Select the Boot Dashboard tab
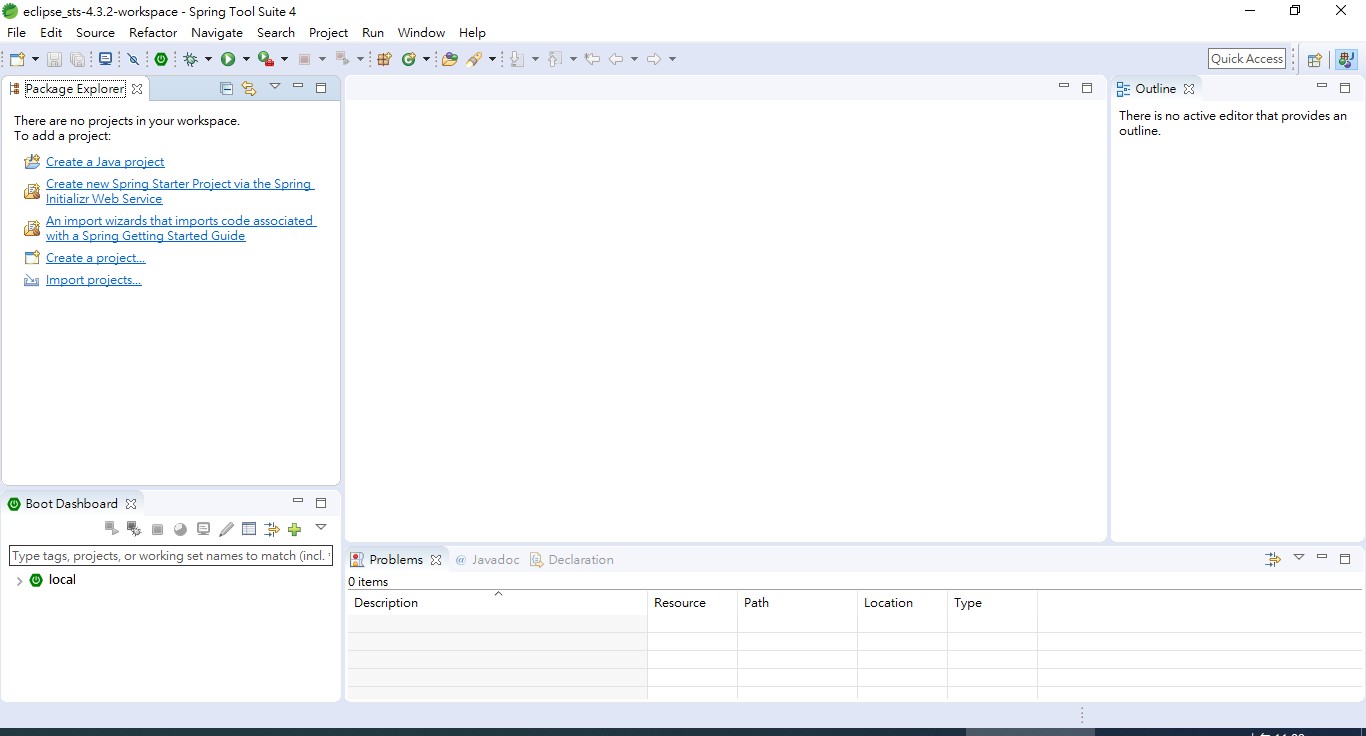1366x736 pixels. click(71, 504)
